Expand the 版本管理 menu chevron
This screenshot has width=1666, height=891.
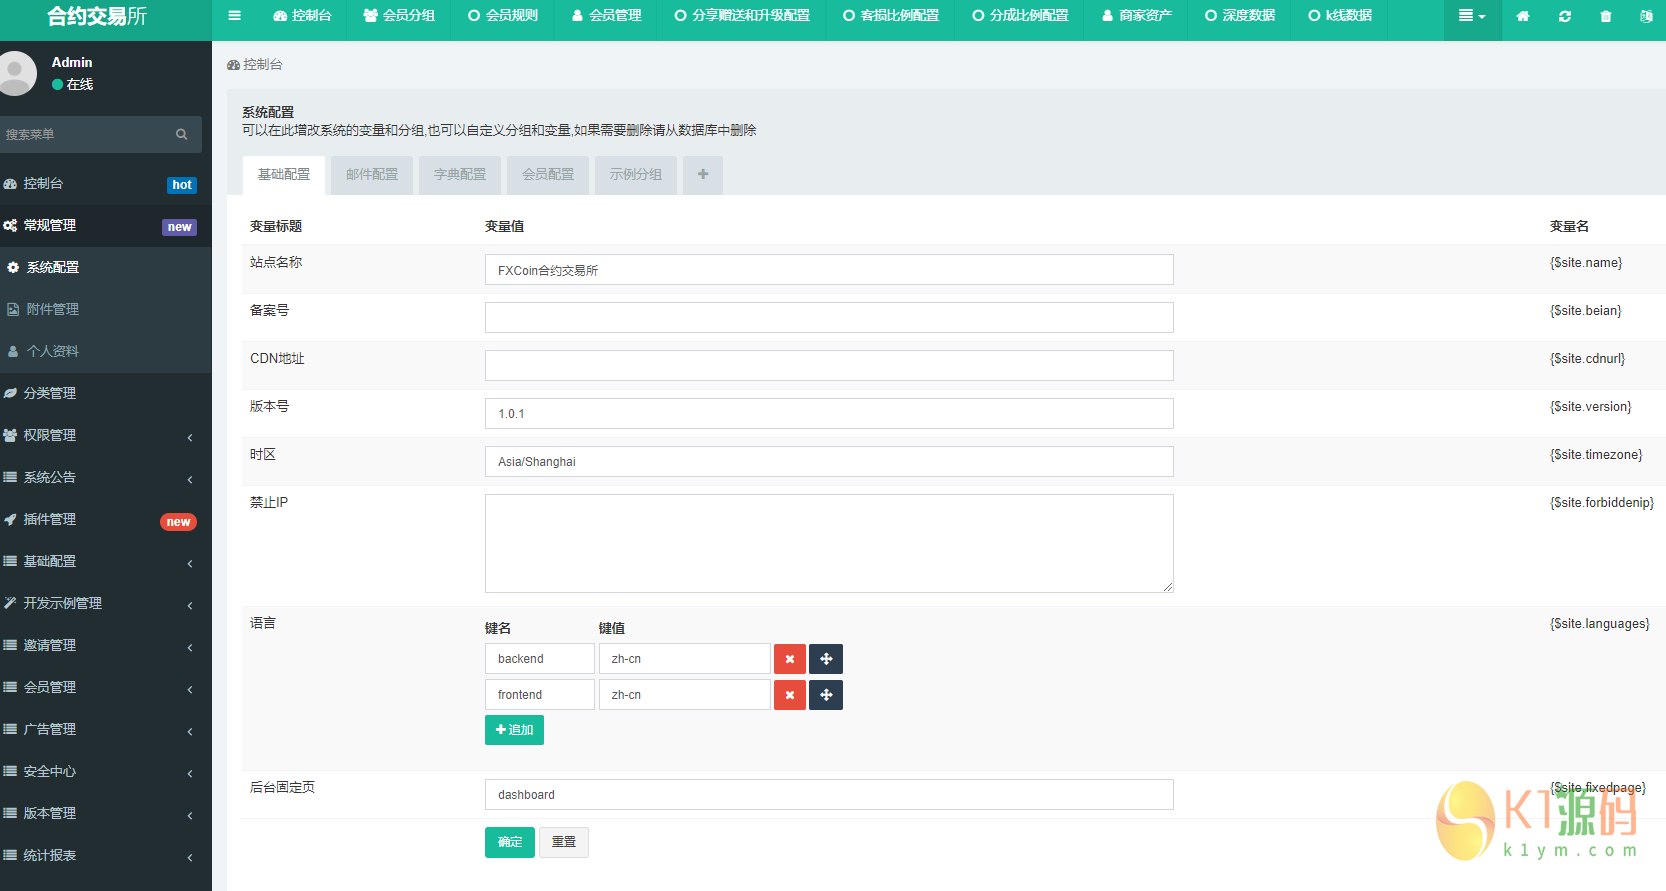[x=190, y=815]
